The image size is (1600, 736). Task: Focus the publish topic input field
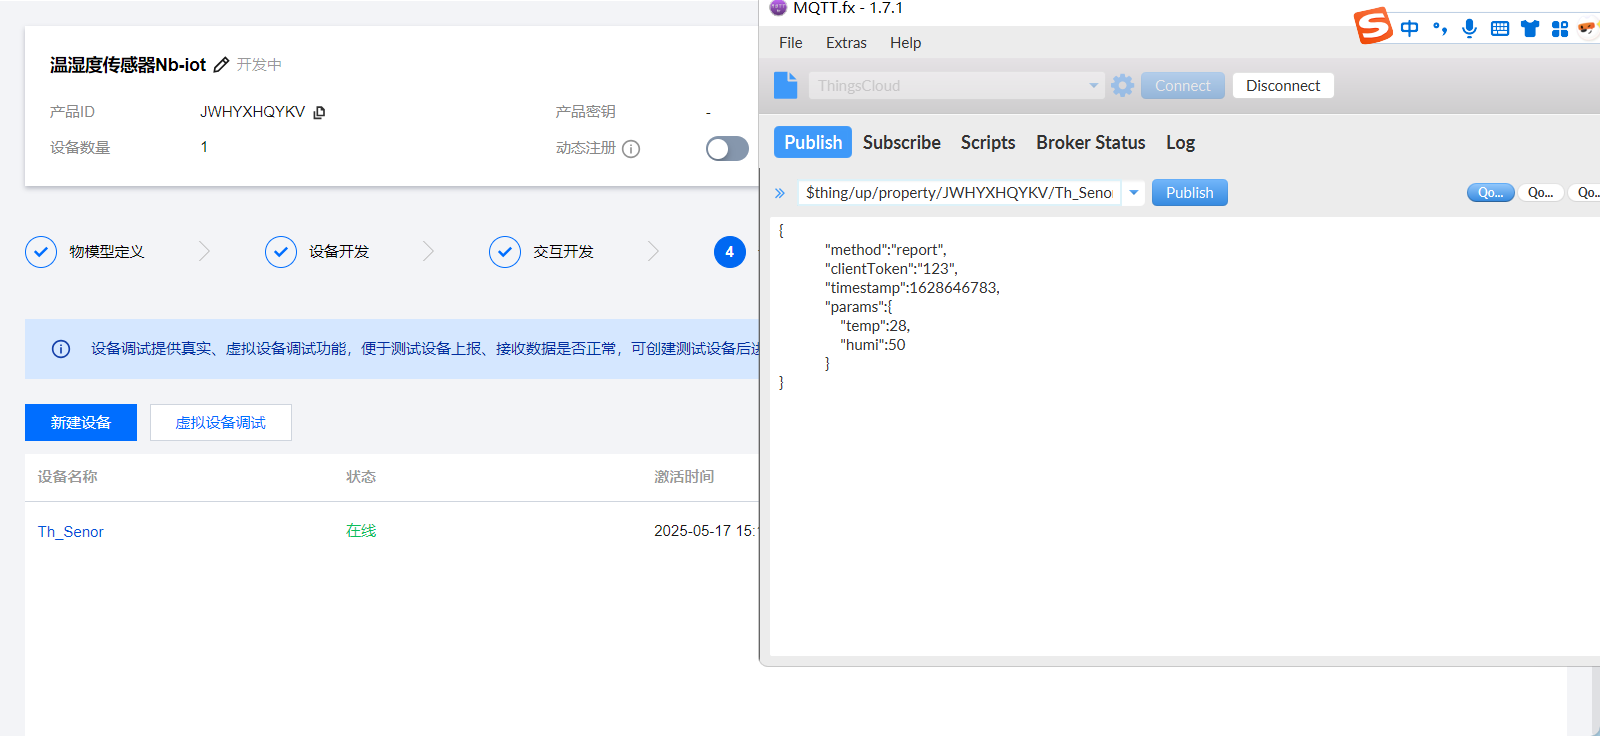[959, 193]
